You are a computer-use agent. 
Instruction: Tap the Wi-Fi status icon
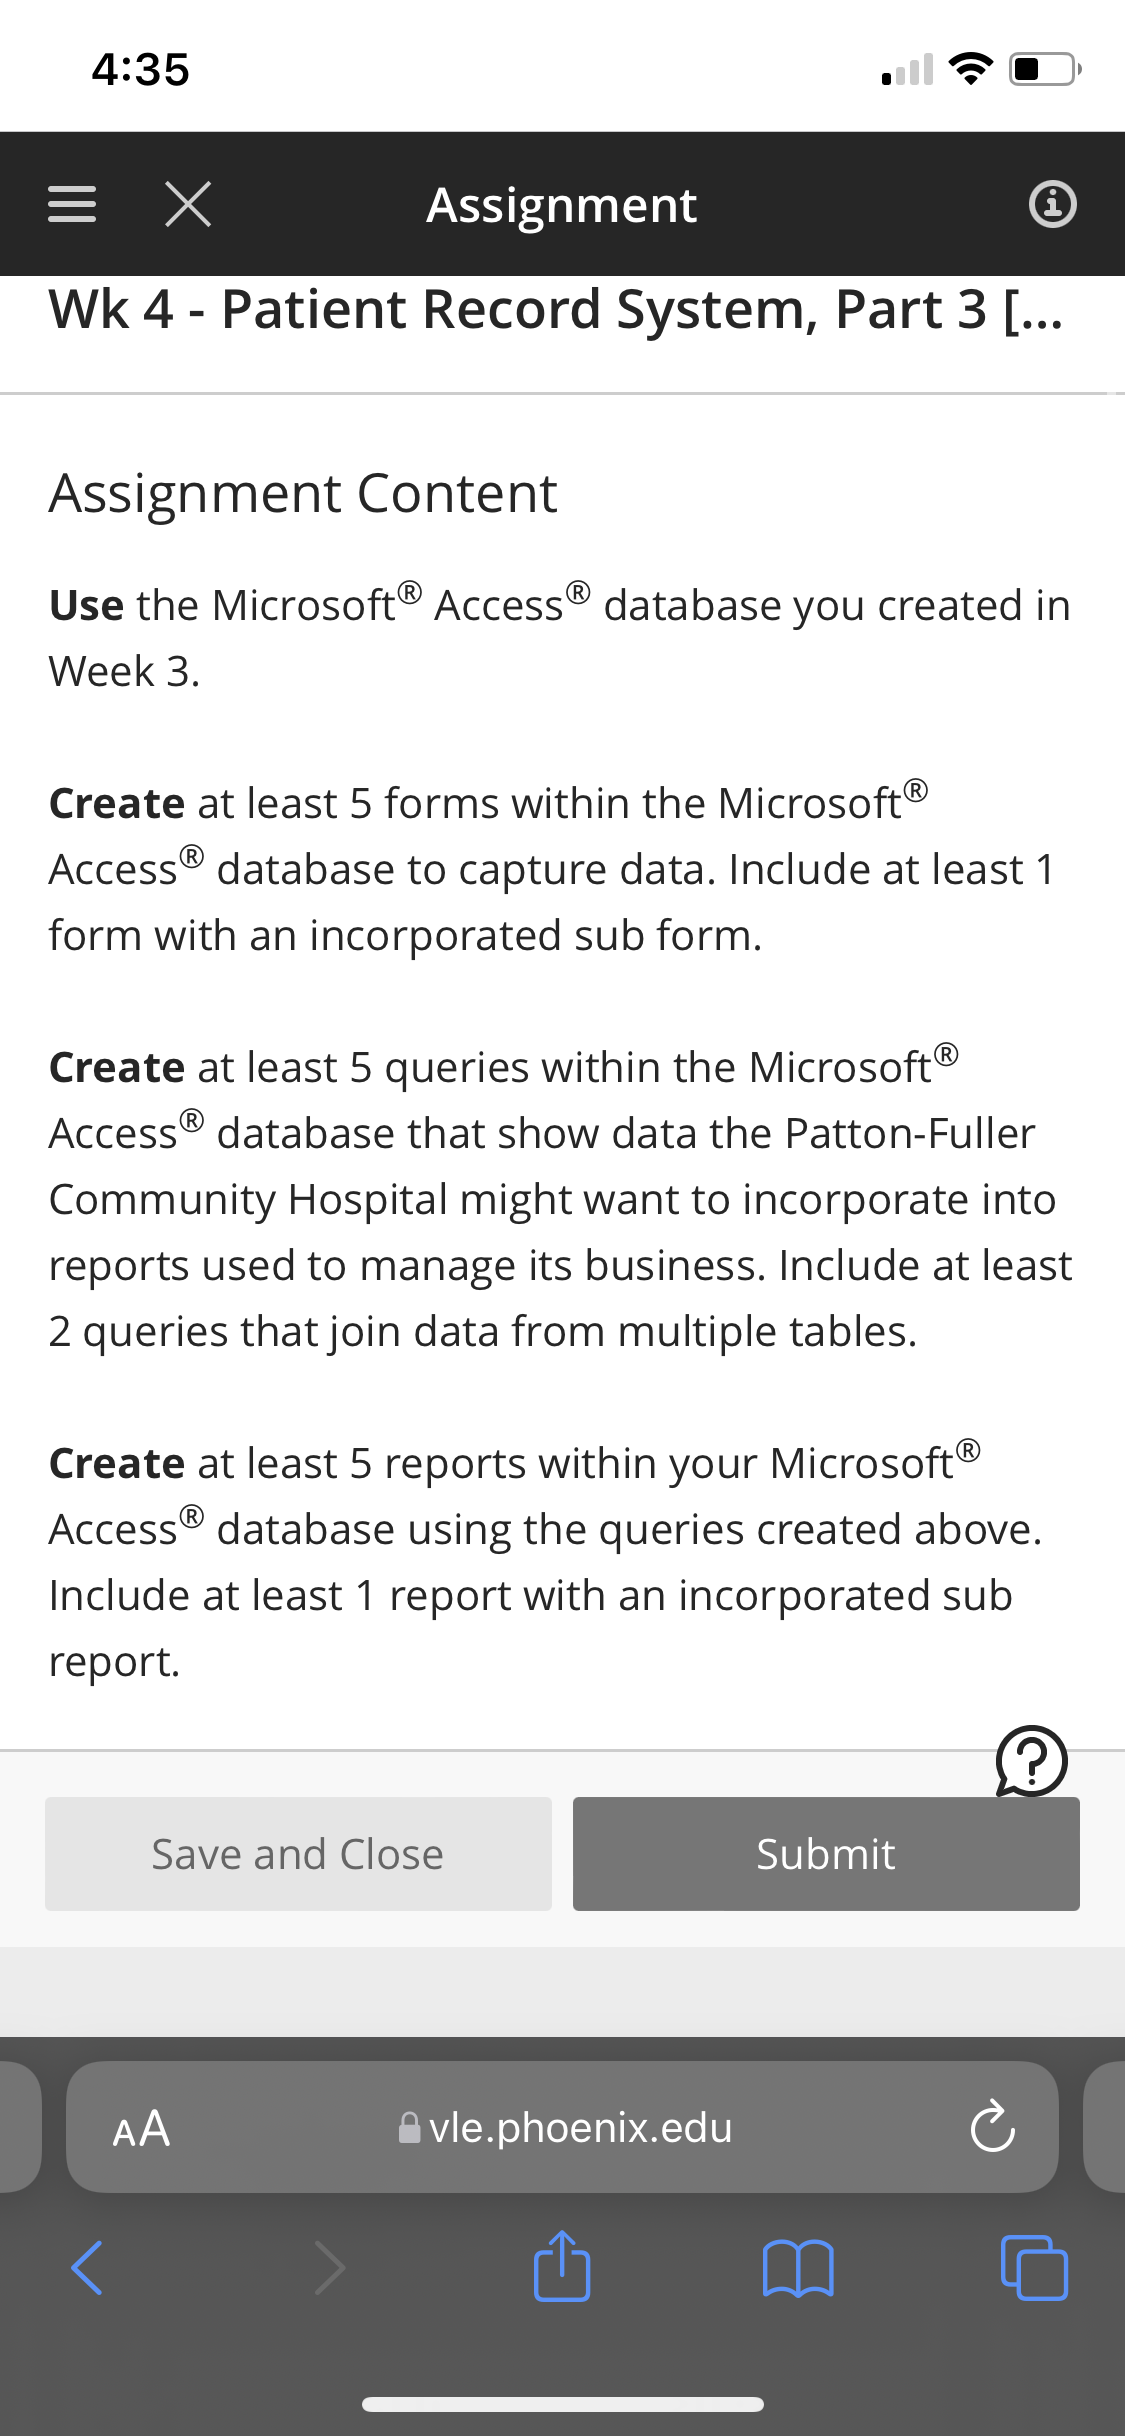(970, 69)
